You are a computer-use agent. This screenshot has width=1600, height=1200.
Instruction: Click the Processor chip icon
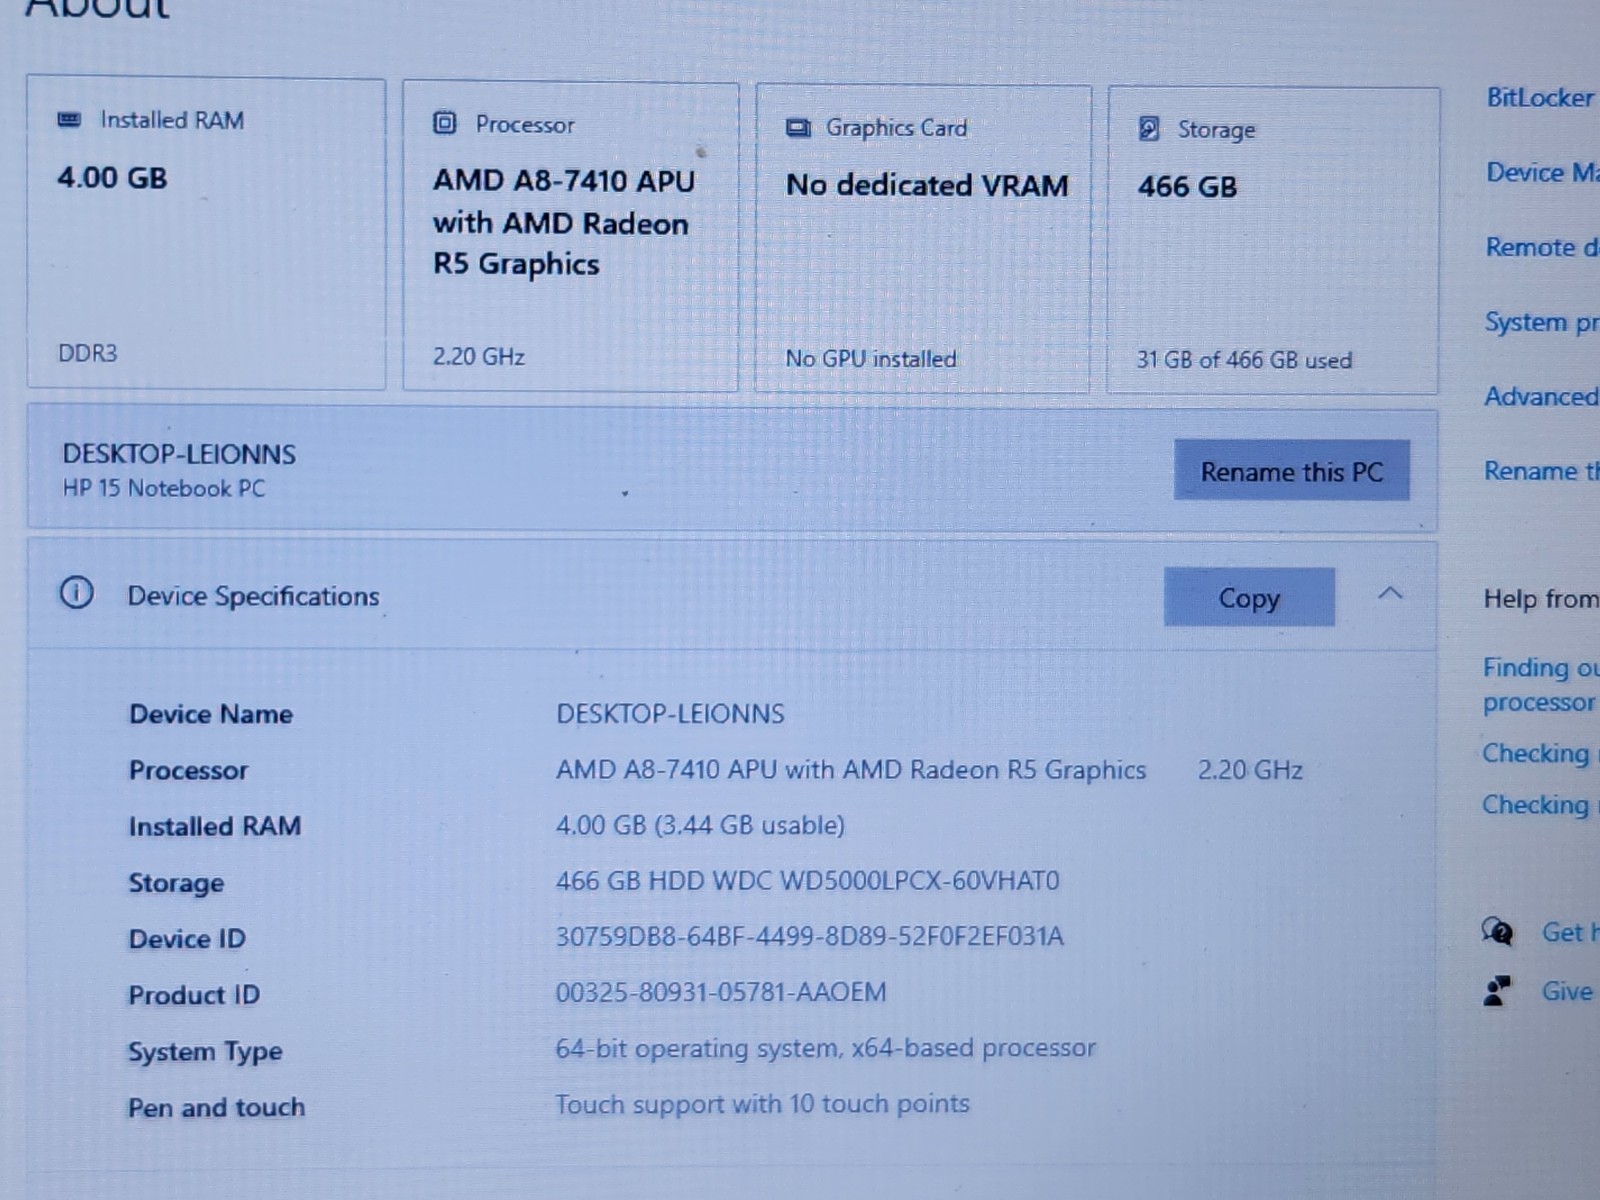point(444,123)
